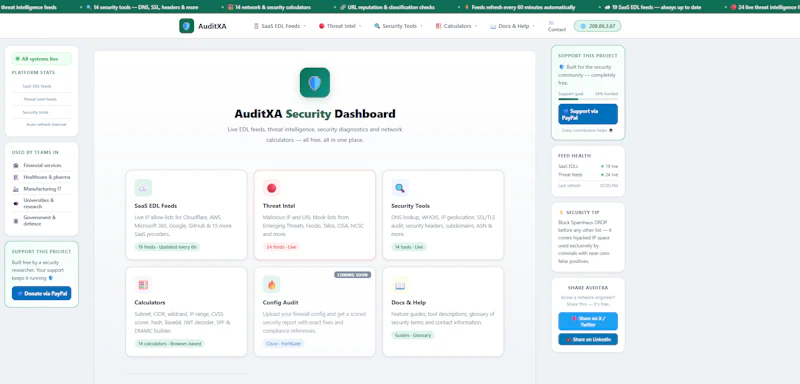This screenshot has width=800, height=384.
Task: Open the Security Tools card title
Action: pyautogui.click(x=410, y=206)
